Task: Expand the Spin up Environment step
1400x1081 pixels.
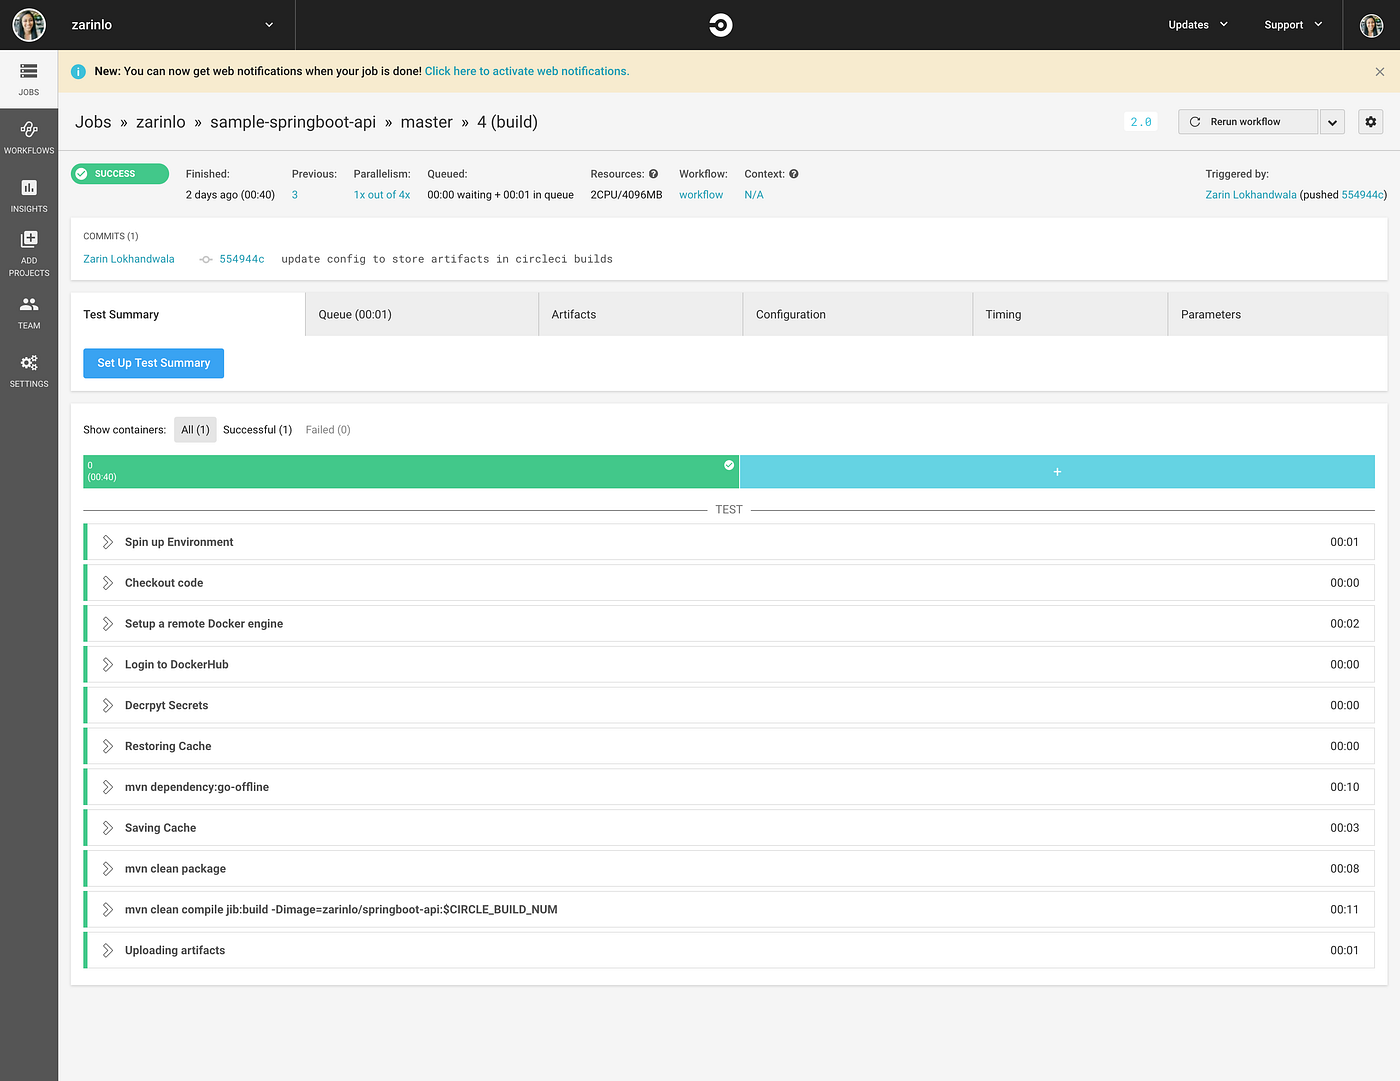Action: (729, 542)
